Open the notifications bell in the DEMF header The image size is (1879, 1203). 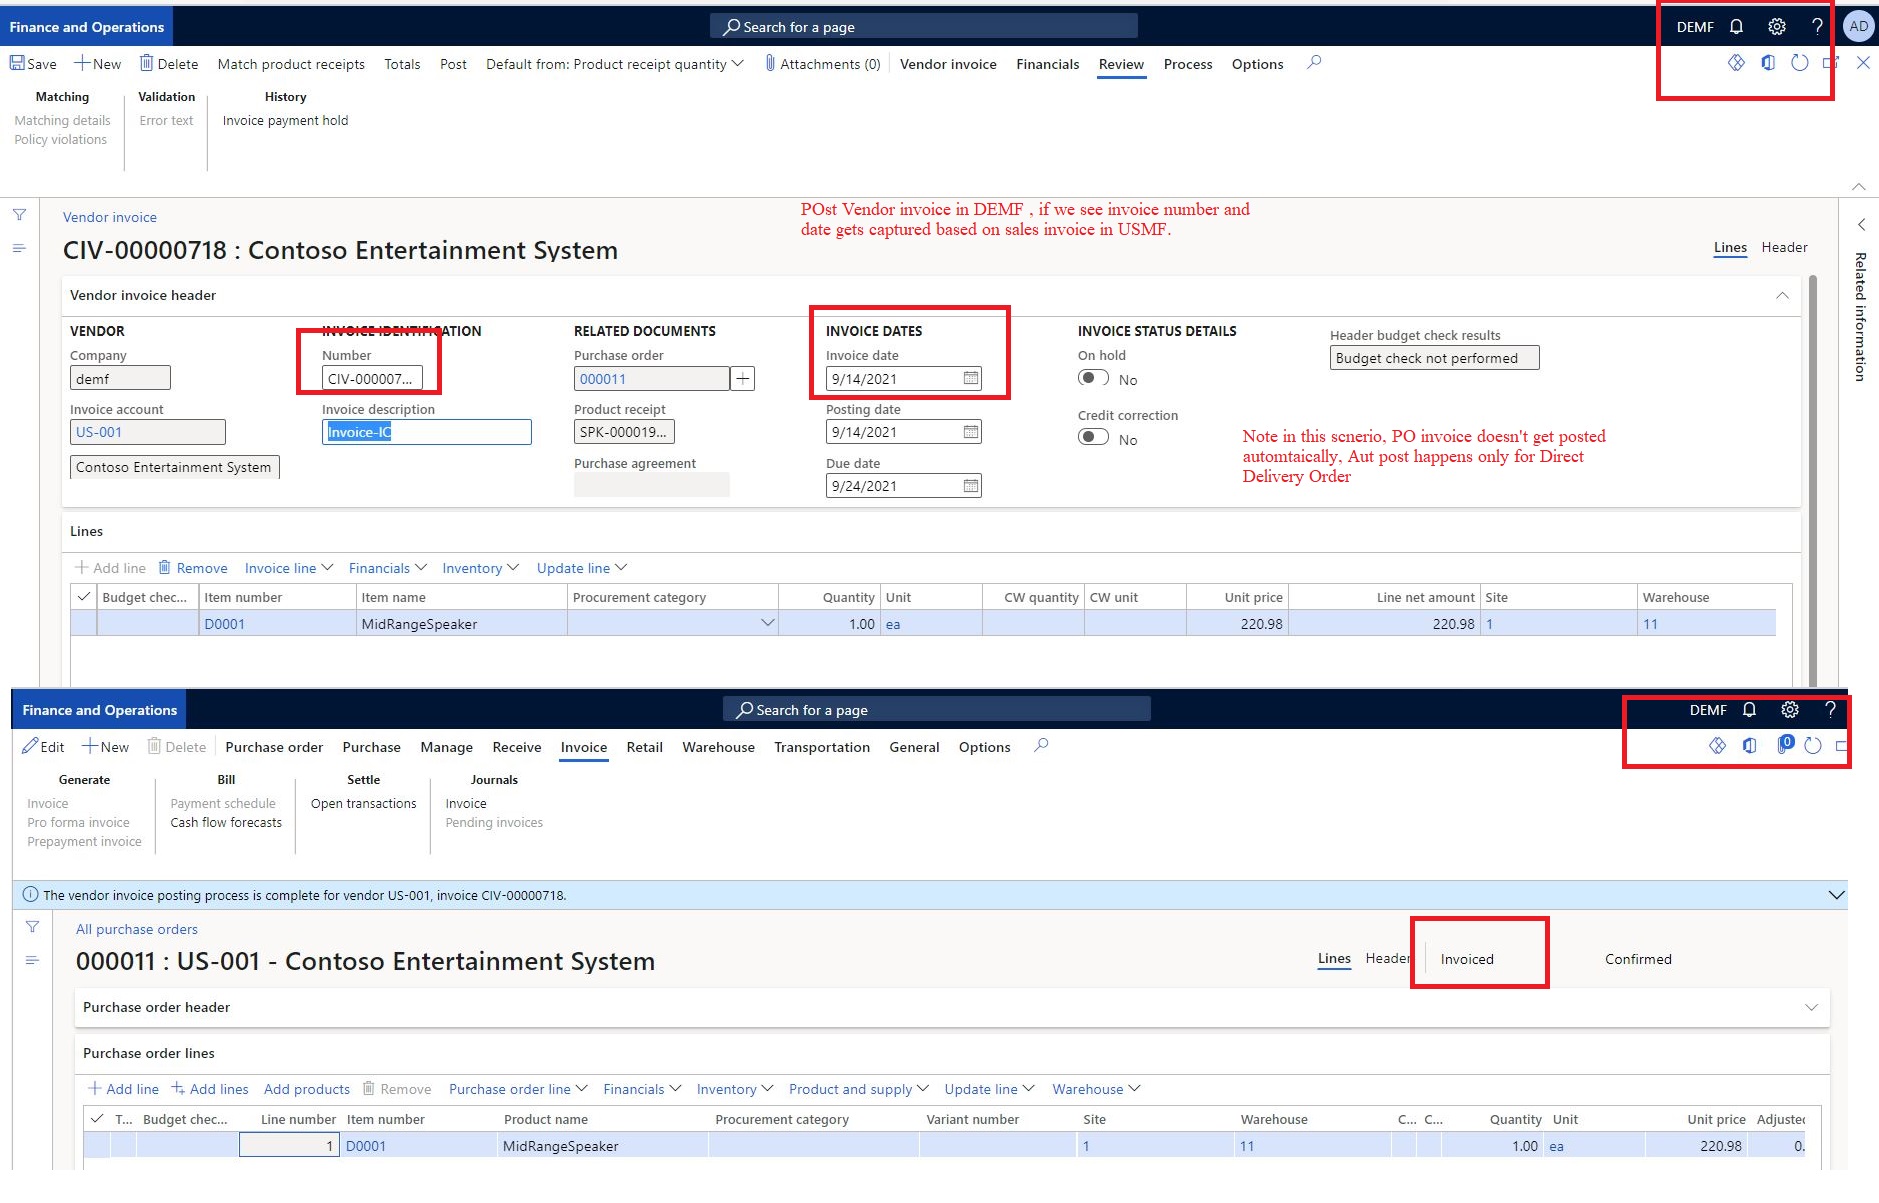1736,26
